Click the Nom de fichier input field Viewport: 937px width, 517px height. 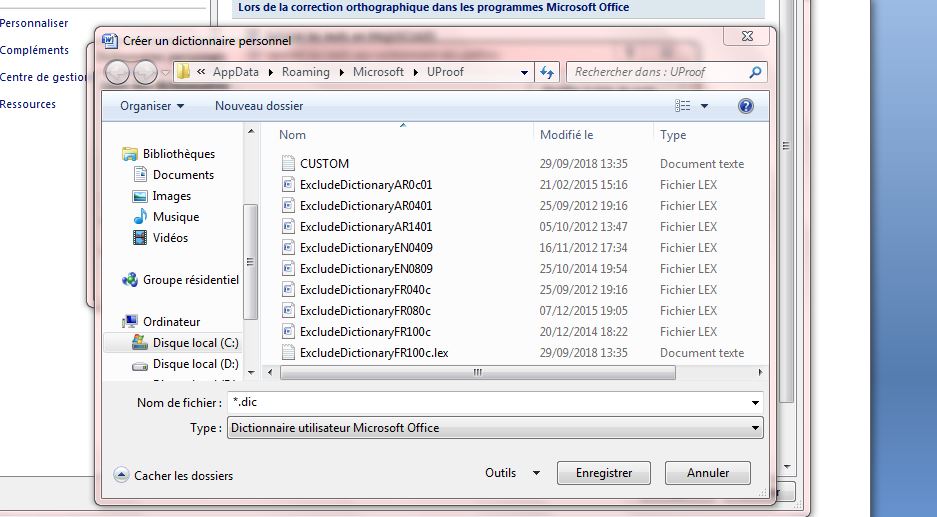pyautogui.click(x=488, y=403)
